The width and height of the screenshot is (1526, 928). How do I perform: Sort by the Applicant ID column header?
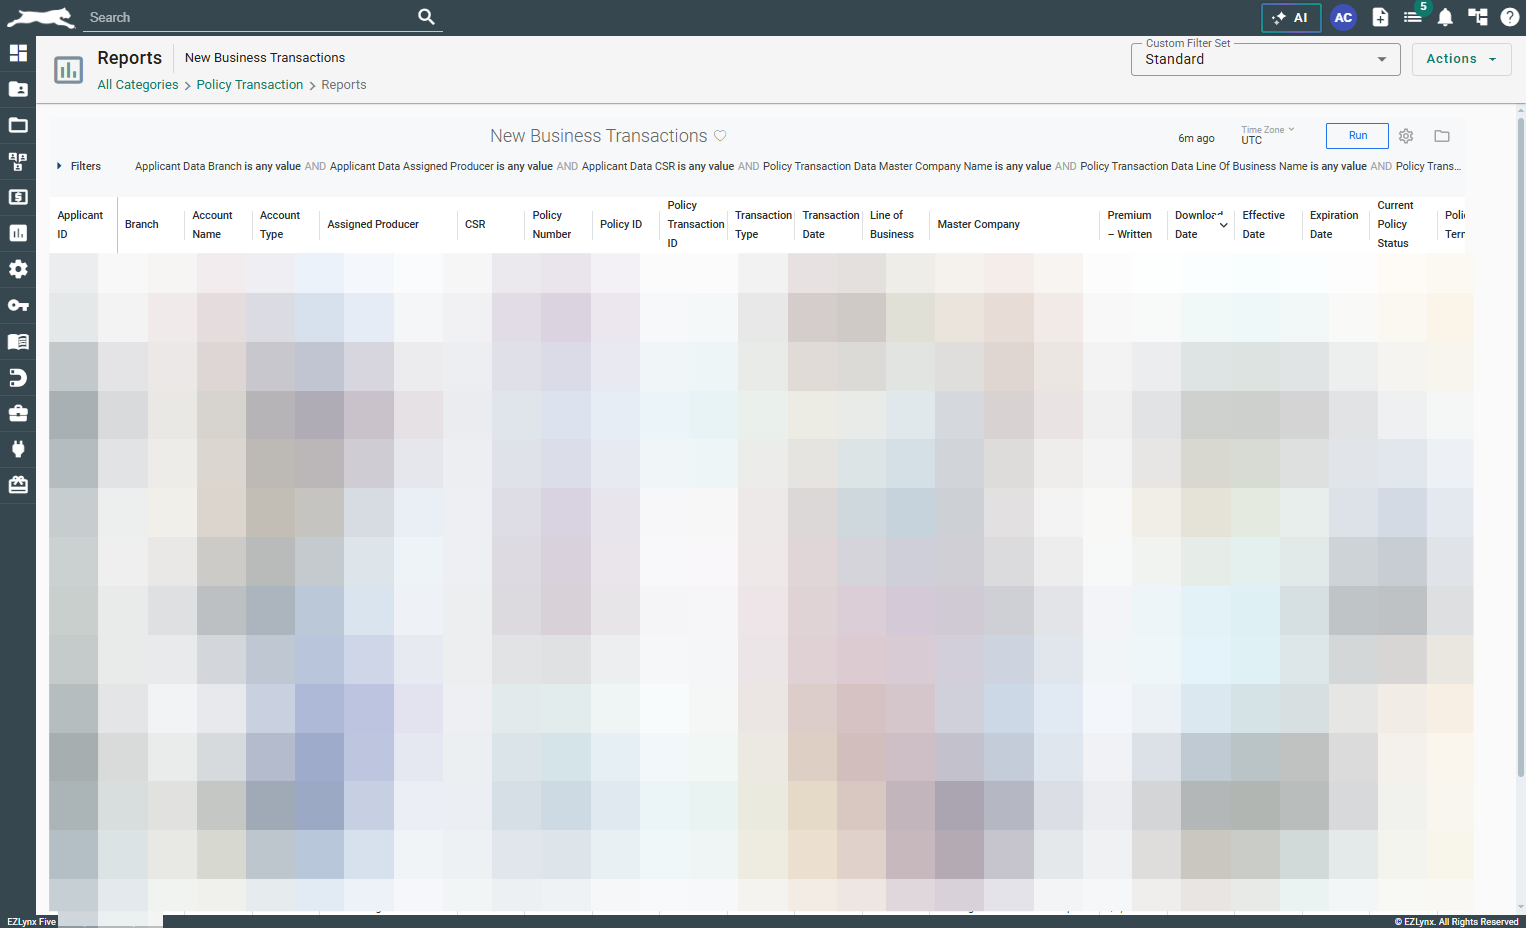(x=80, y=225)
